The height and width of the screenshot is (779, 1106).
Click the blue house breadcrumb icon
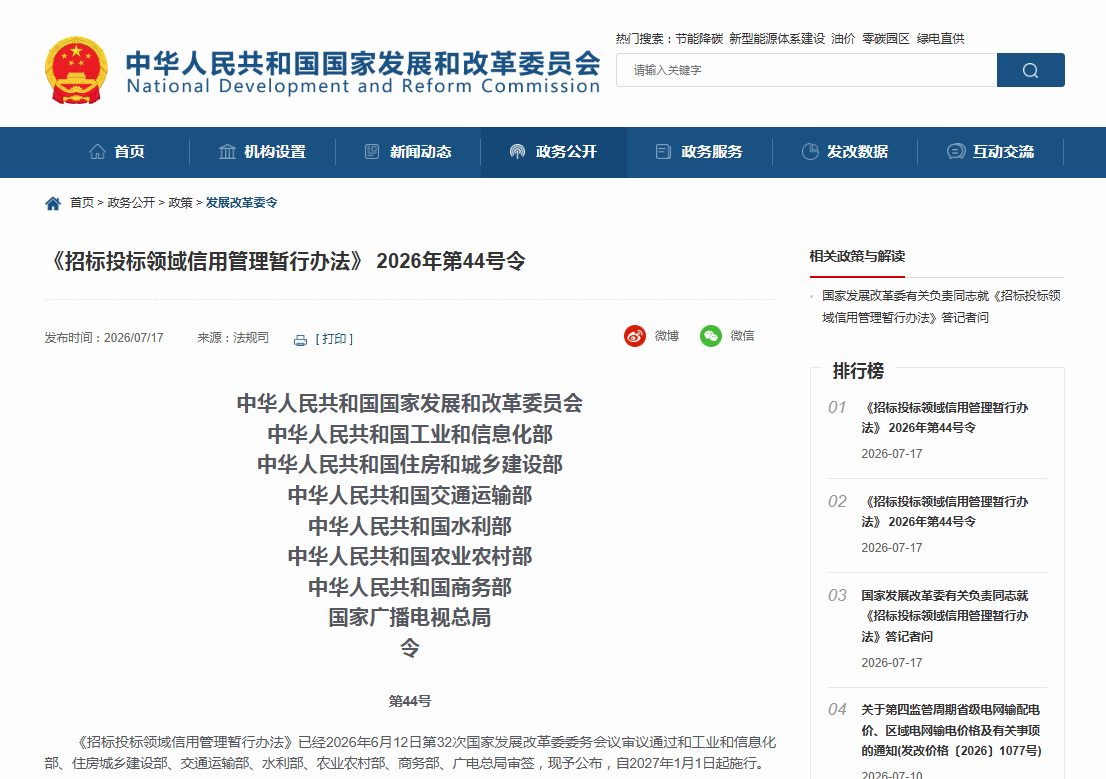click(x=53, y=204)
